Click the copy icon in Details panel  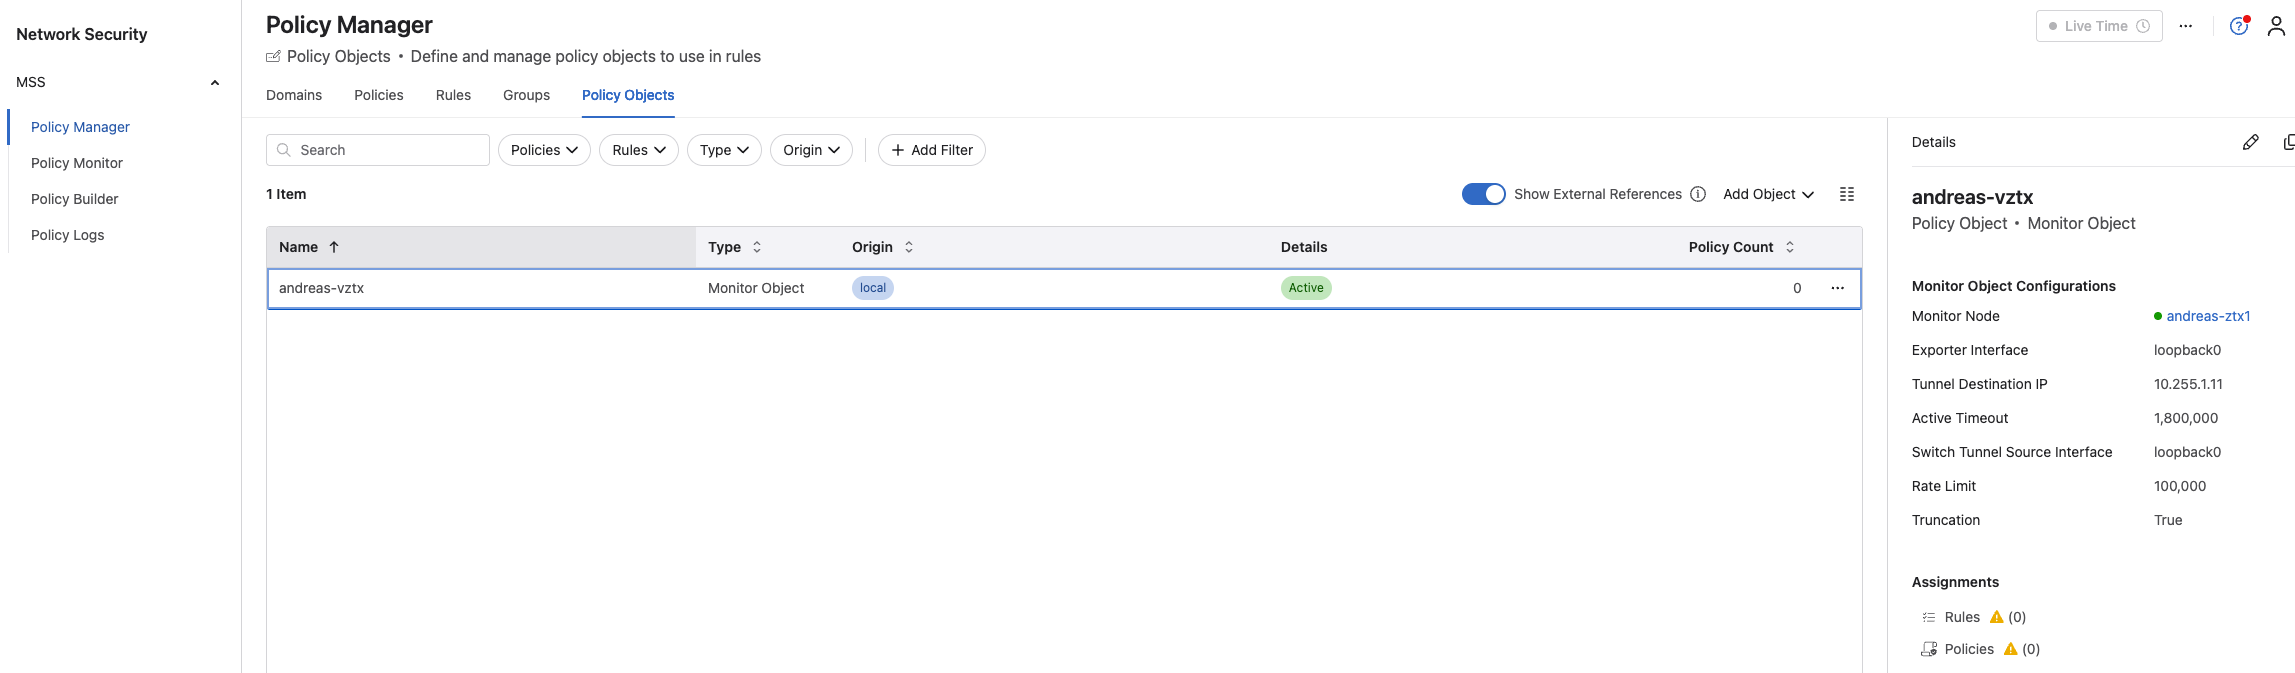click(x=2288, y=142)
